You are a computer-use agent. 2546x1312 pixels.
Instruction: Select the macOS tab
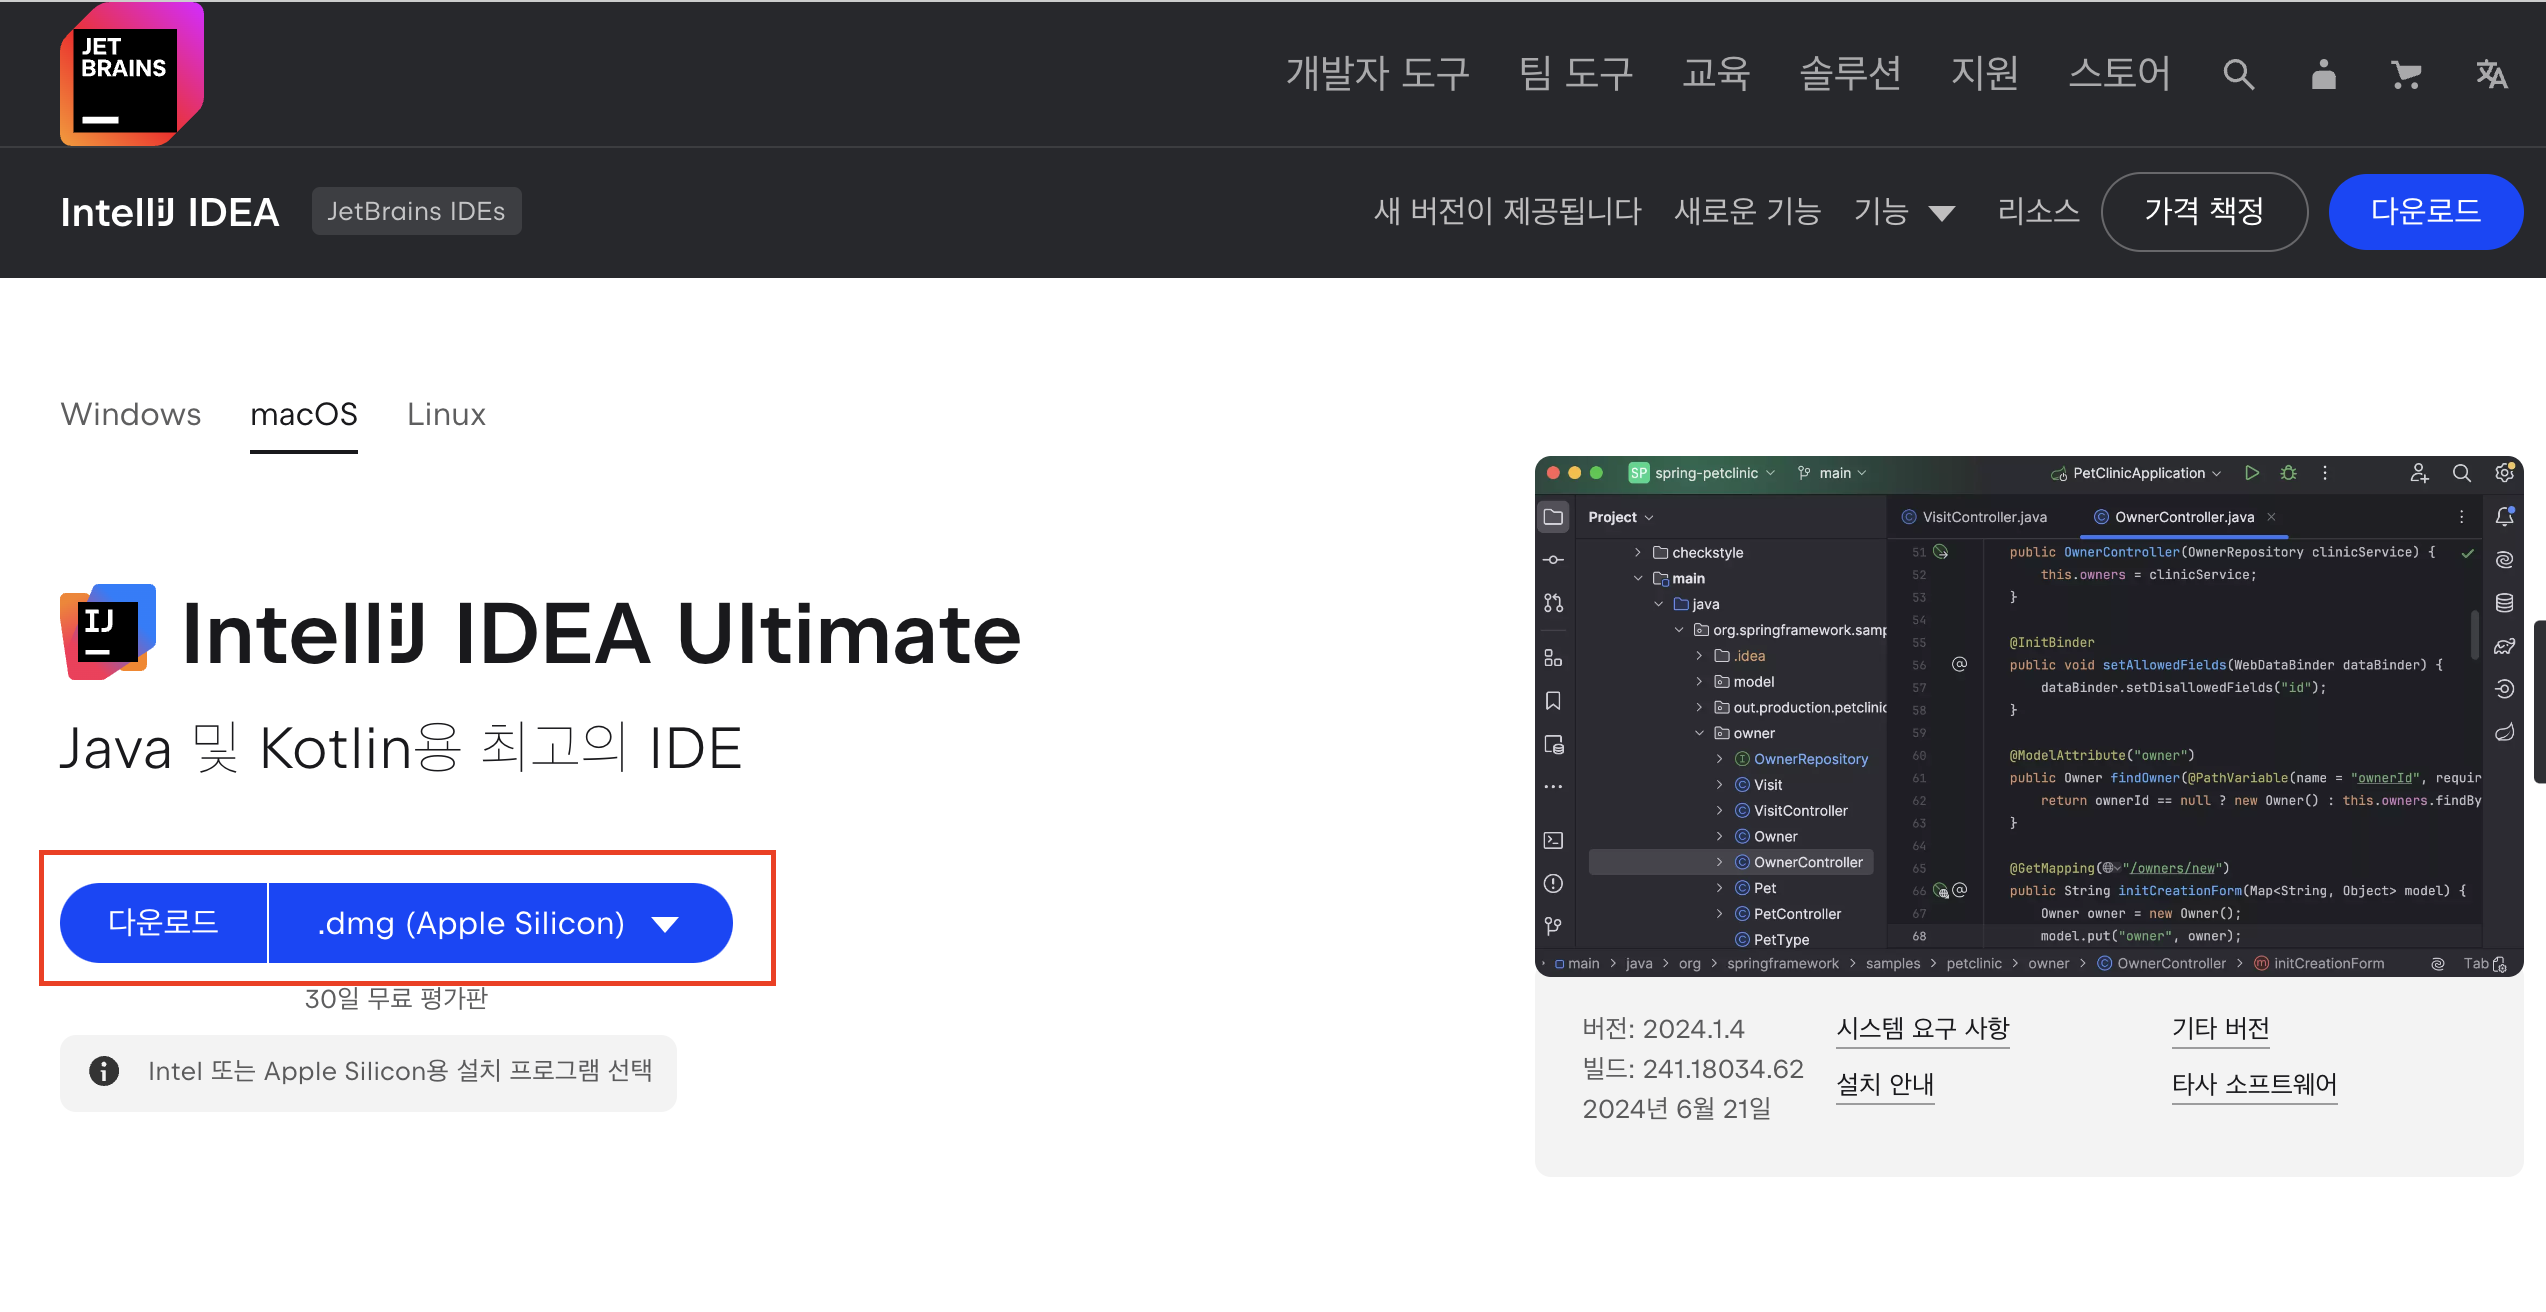tap(304, 414)
